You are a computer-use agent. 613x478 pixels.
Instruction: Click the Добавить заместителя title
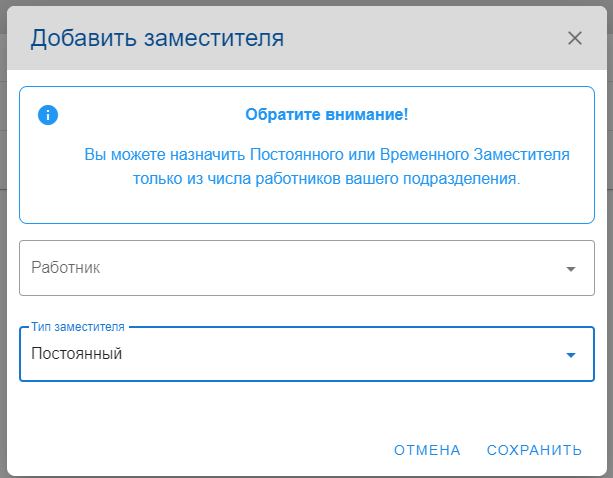tap(157, 38)
